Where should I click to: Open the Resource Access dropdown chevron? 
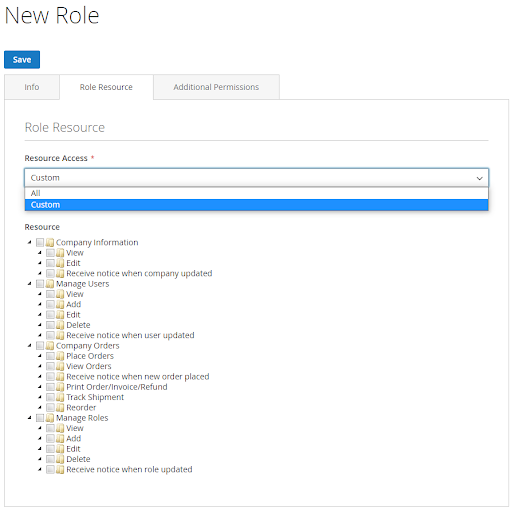[479, 178]
